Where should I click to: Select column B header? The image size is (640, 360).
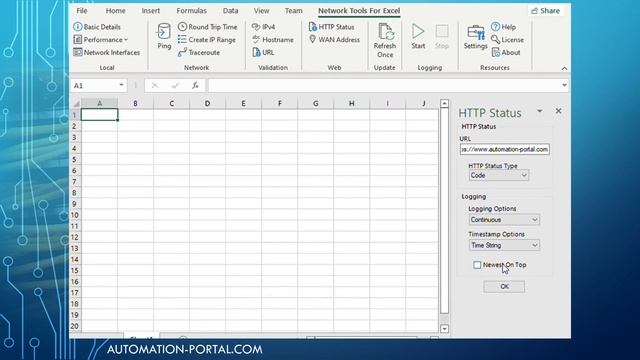point(136,104)
